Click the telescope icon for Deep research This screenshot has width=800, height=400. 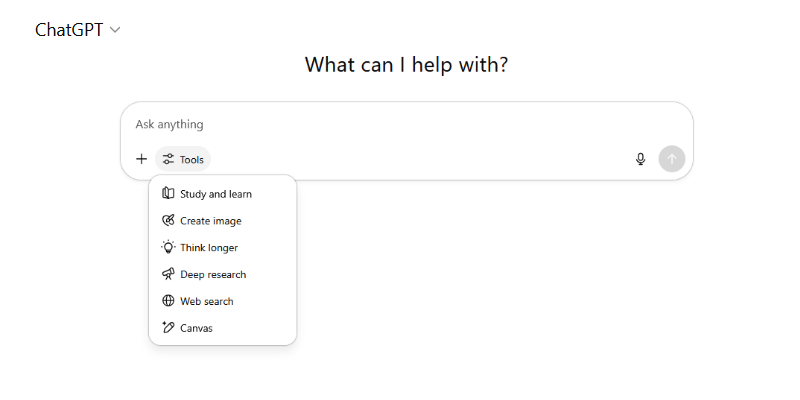pyautogui.click(x=168, y=274)
